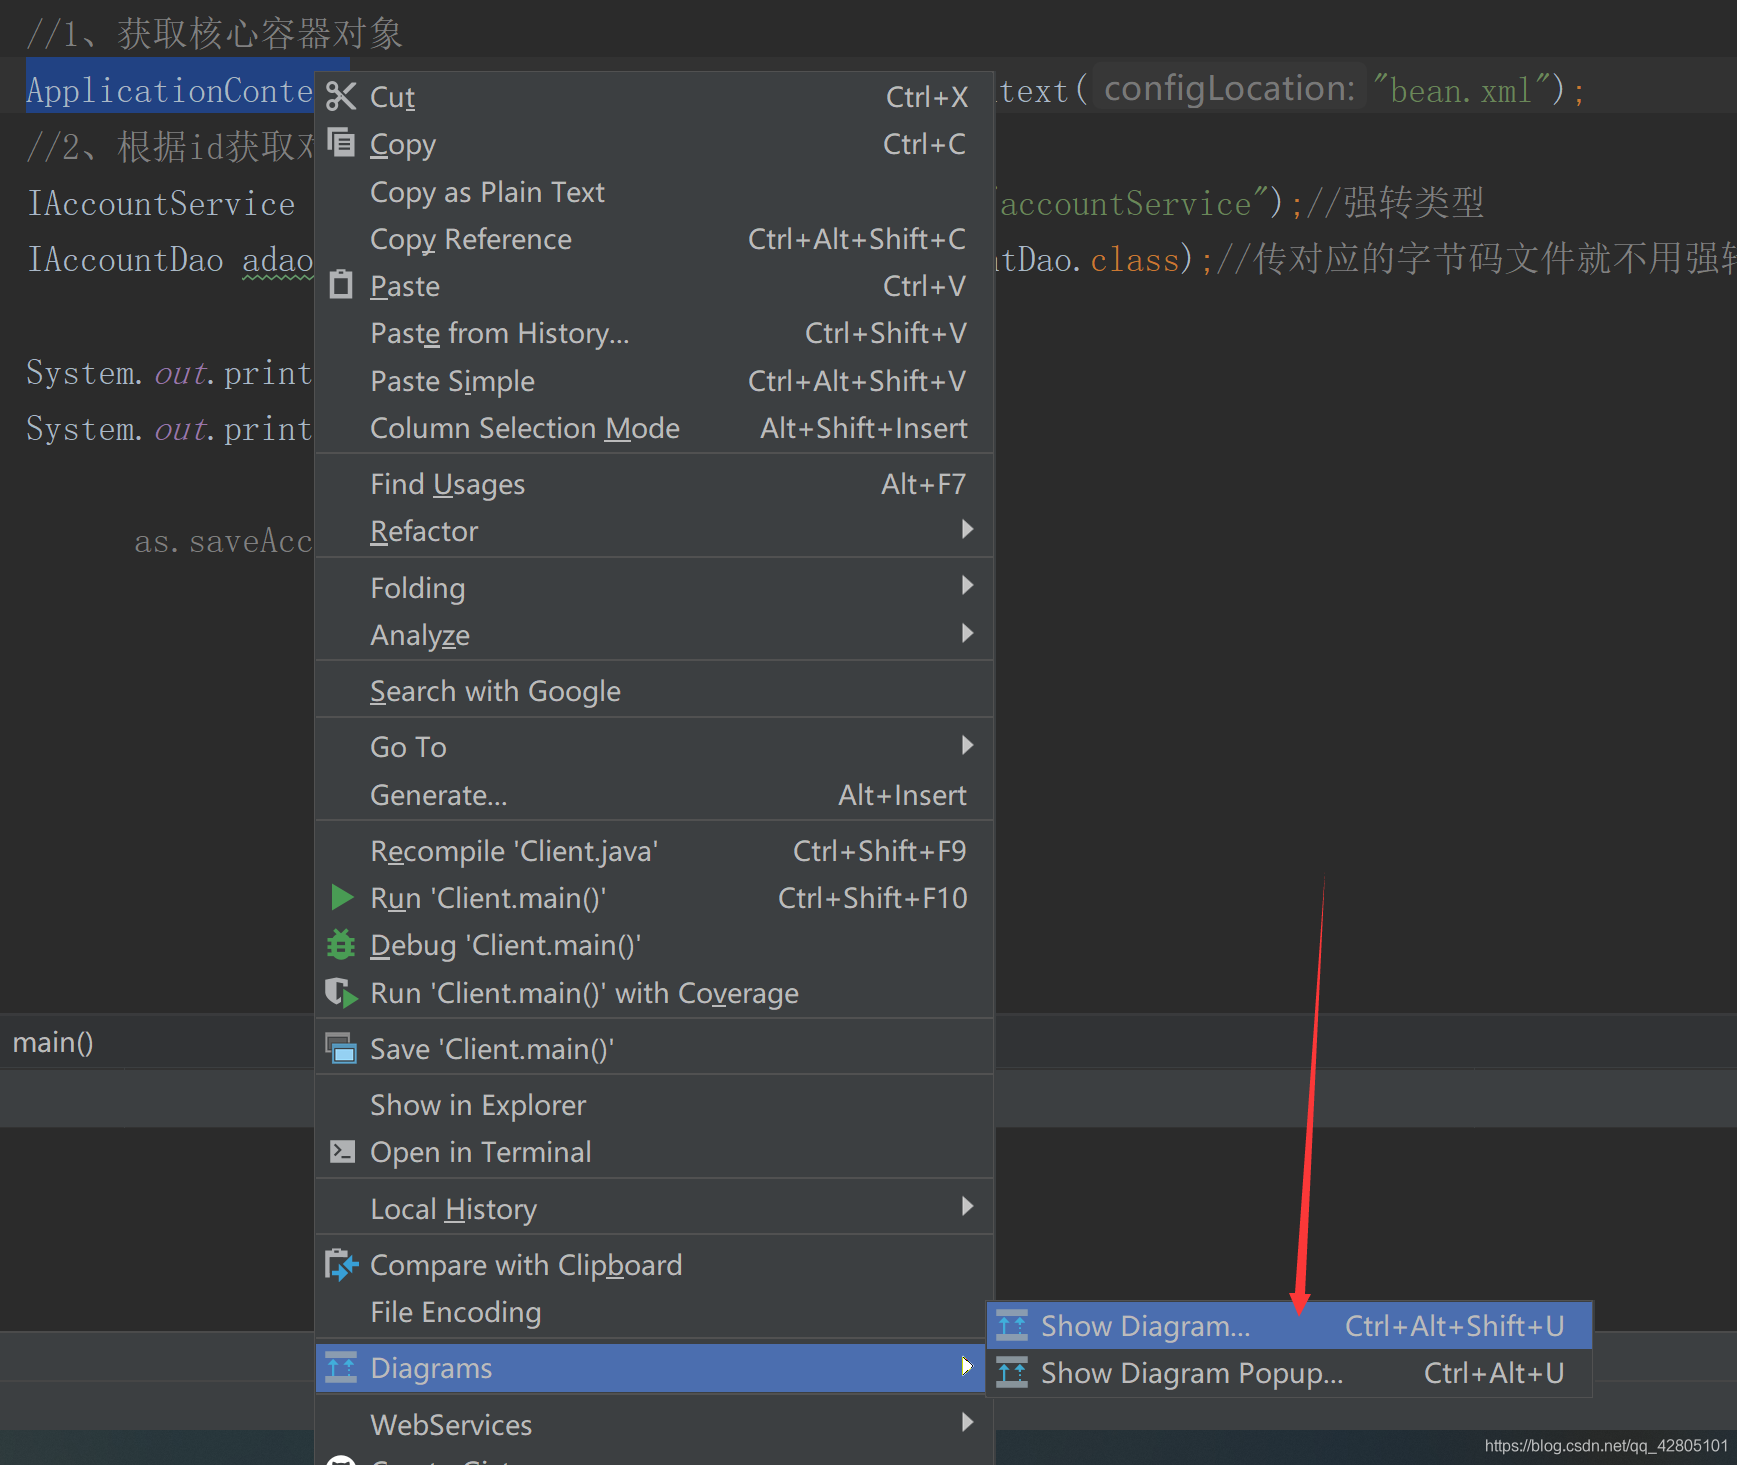Click the "bean.xml" string in code
The height and width of the screenshot is (1465, 1737).
click(x=1461, y=90)
